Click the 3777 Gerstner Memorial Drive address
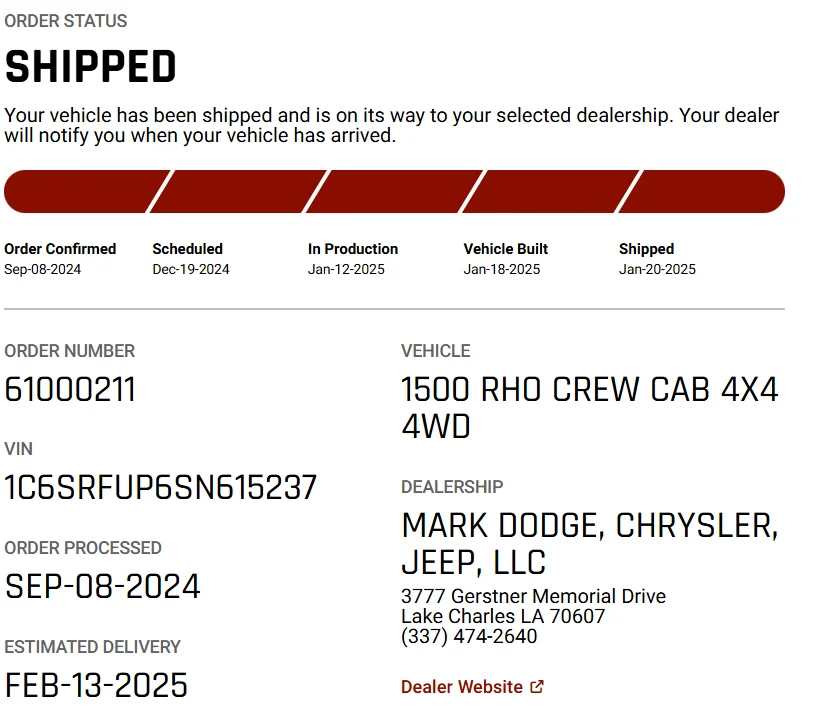The image size is (831, 722). 533,596
